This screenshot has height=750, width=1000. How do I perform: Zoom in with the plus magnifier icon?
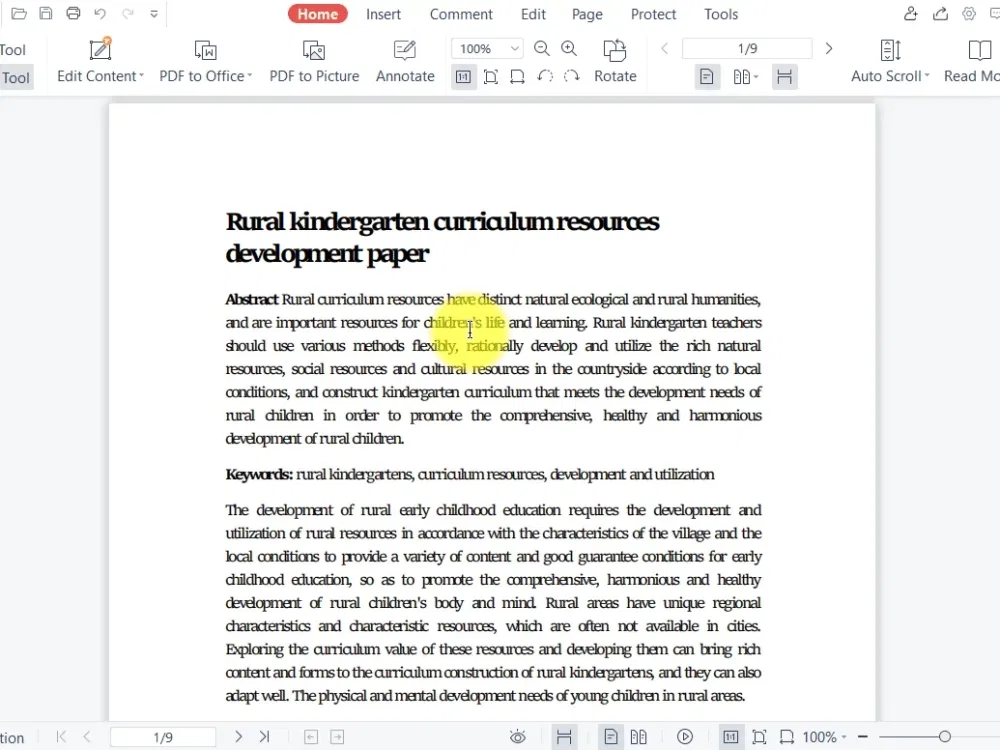[569, 48]
